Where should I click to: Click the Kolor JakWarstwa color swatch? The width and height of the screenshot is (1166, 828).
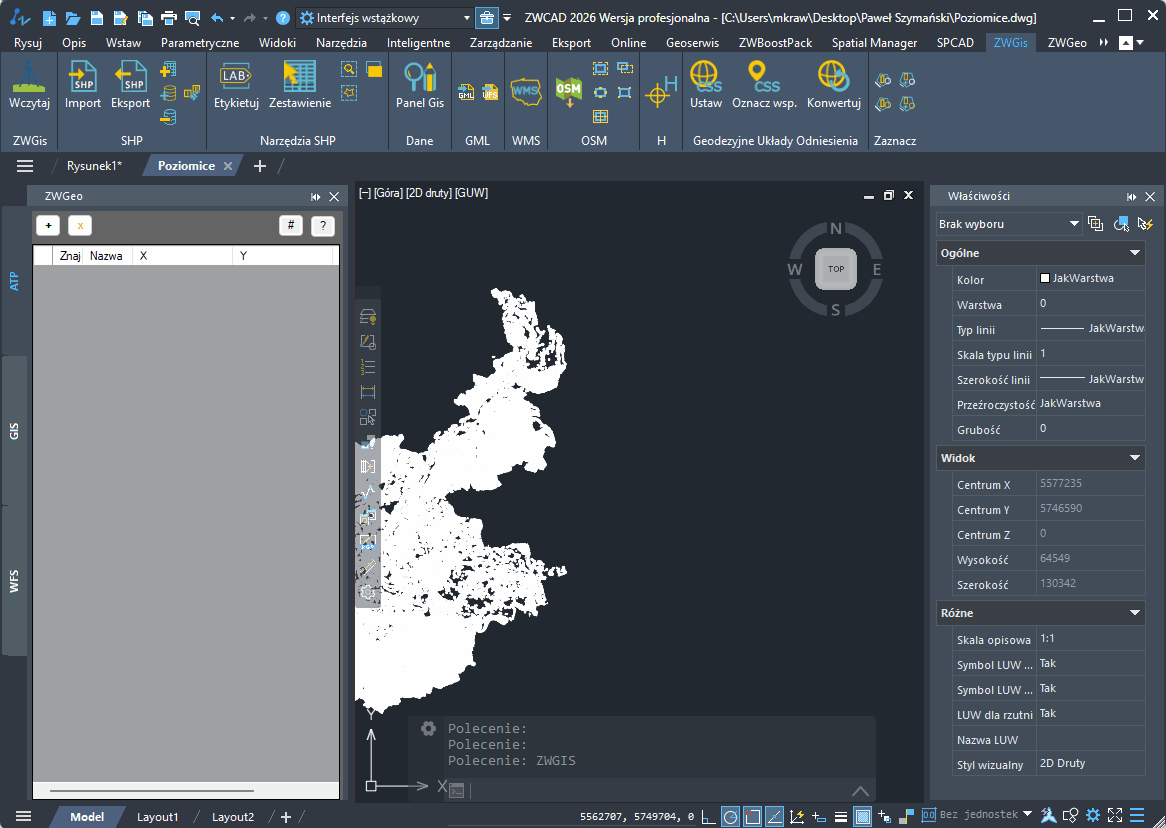click(x=1045, y=278)
